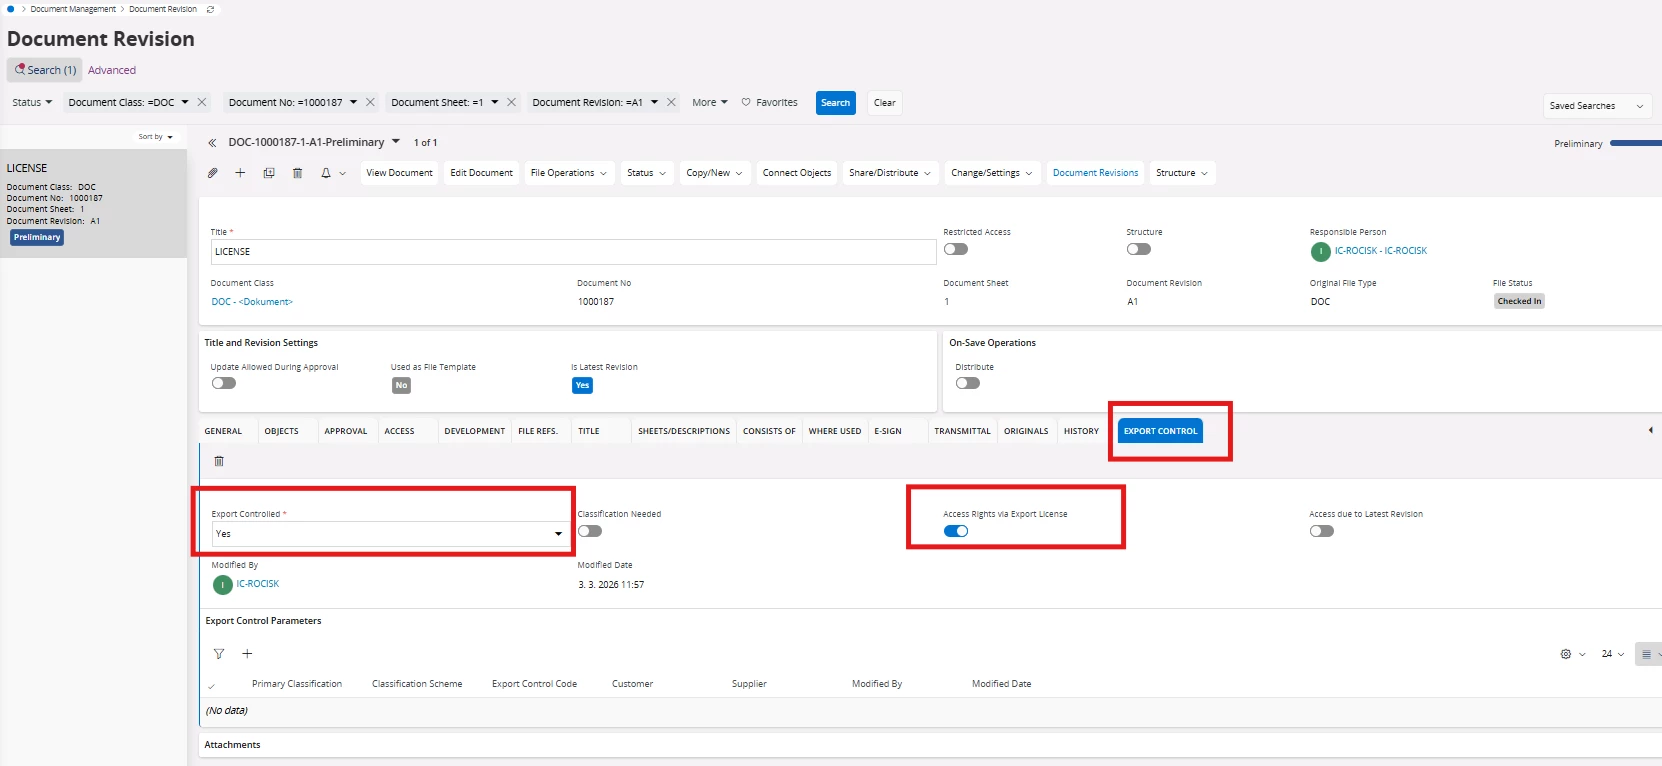1662x766 pixels.
Task: Click the collapse arrow at tab row end
Action: pyautogui.click(x=1650, y=430)
